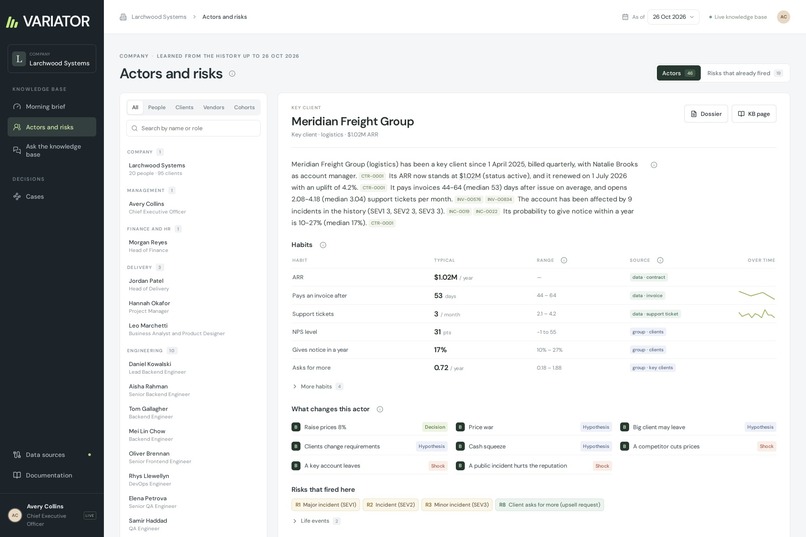Open the AC user avatar in header
The width and height of the screenshot is (806, 537).
[x=783, y=17]
